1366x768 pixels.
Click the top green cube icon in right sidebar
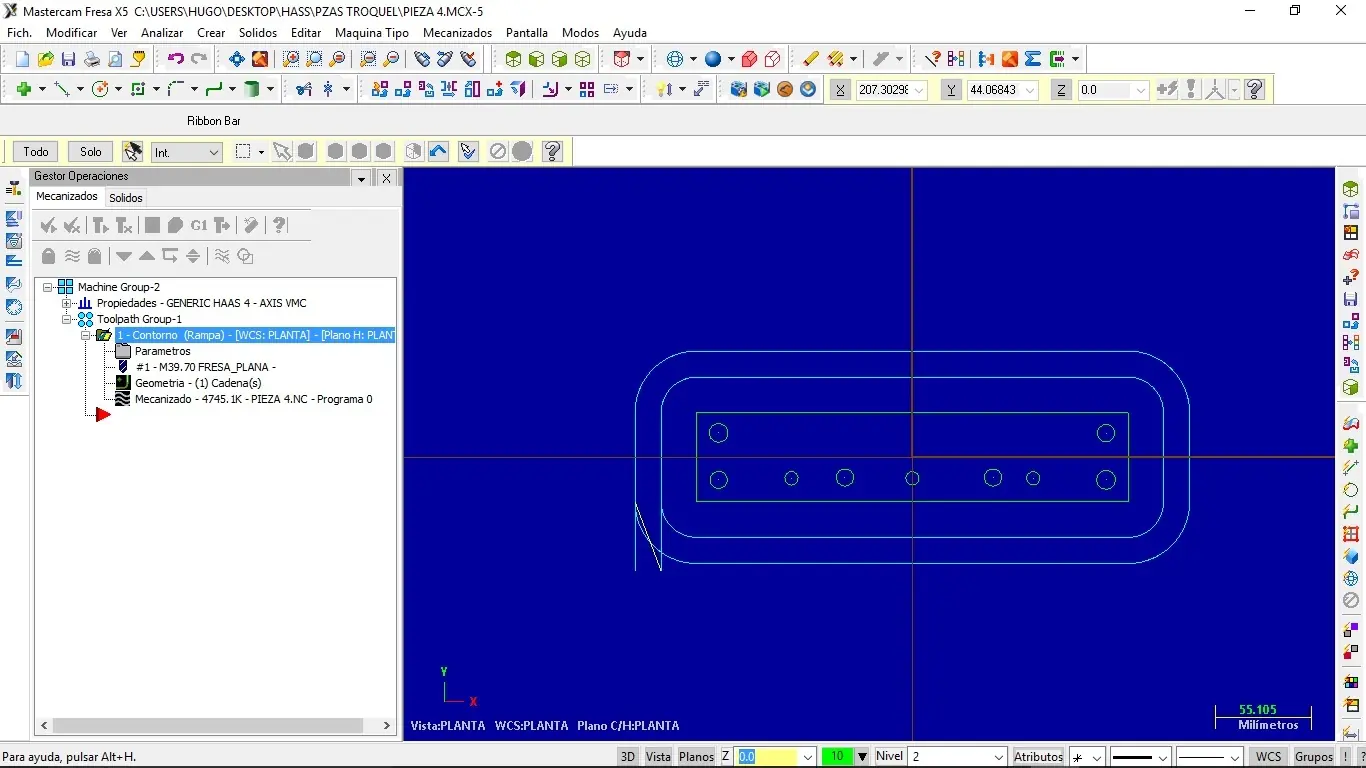(x=1351, y=189)
